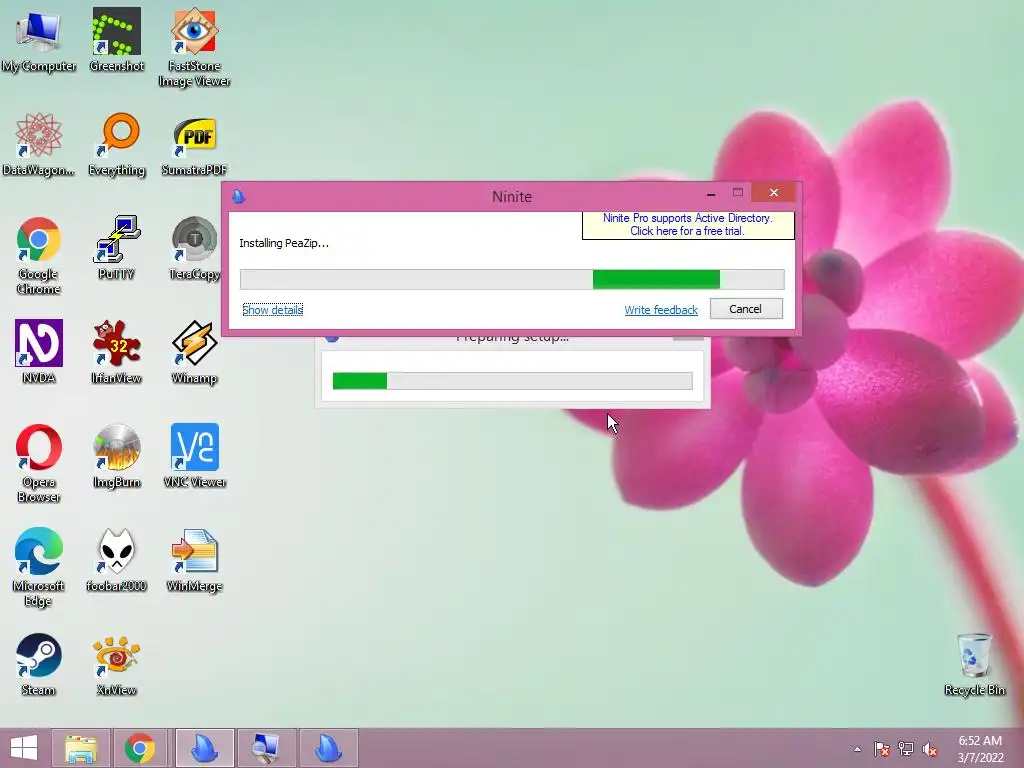Select first Ninite taskbar button
The width and height of the screenshot is (1024, 768).
pyautogui.click(x=204, y=748)
